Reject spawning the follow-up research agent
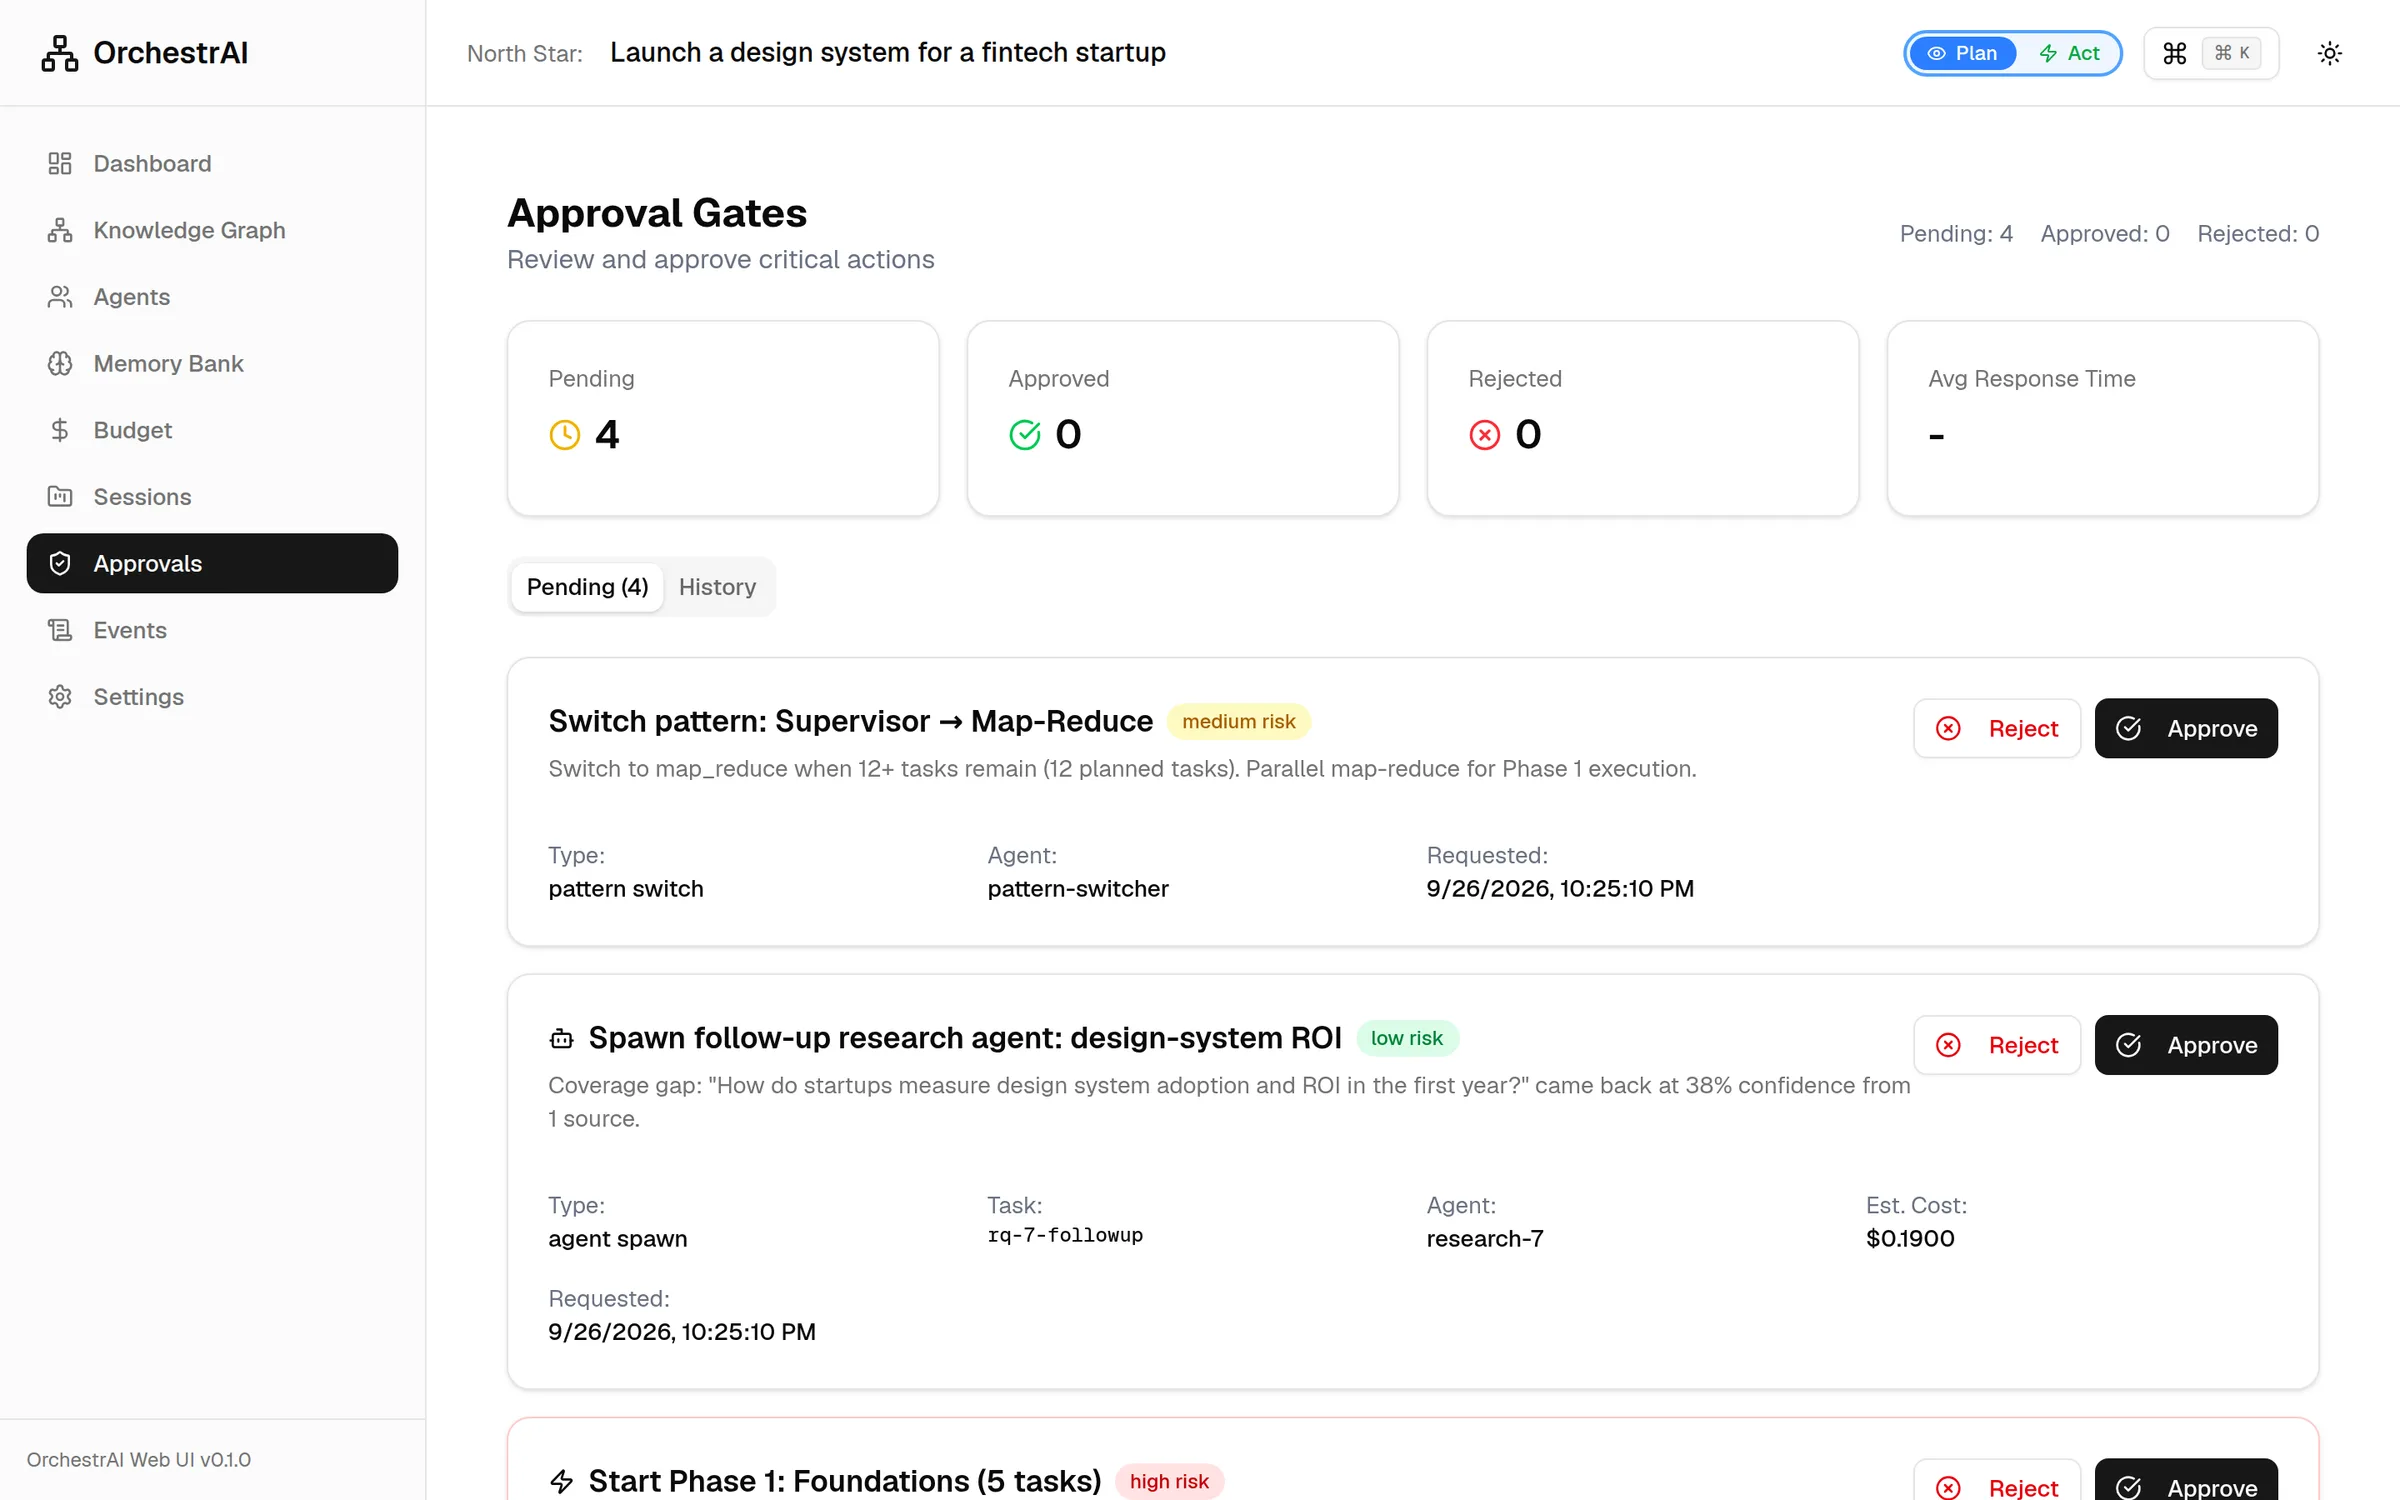Screen dimensions: 2400x1500 pos(1997,1045)
